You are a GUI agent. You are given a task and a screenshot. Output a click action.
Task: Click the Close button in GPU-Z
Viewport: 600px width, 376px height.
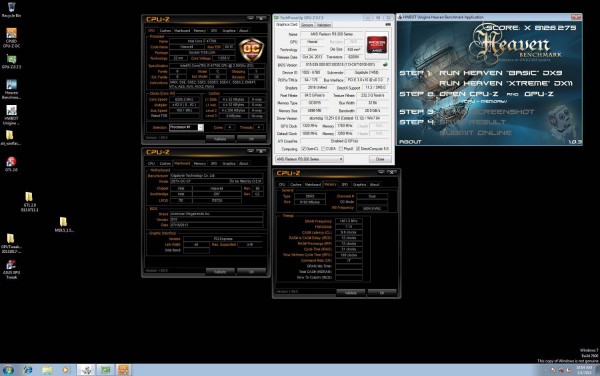pyautogui.click(x=380, y=159)
